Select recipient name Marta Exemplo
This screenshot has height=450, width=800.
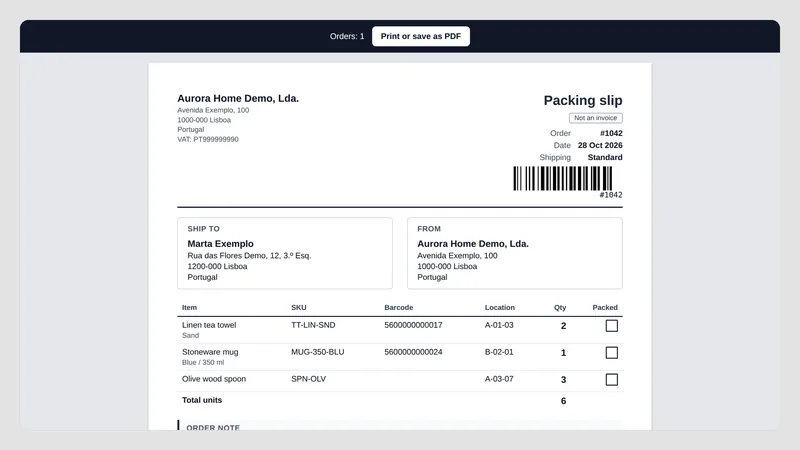click(x=220, y=244)
